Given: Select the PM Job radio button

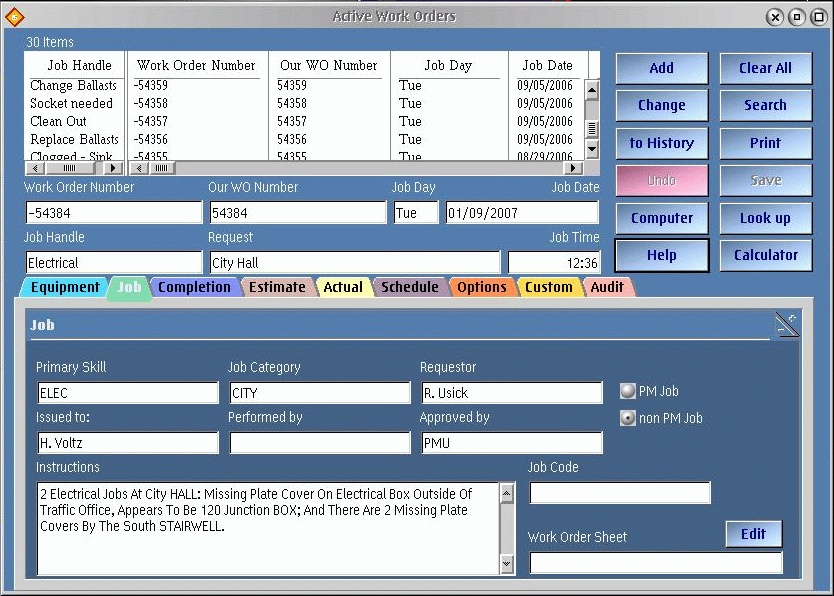Looking at the screenshot, I should click(x=628, y=391).
